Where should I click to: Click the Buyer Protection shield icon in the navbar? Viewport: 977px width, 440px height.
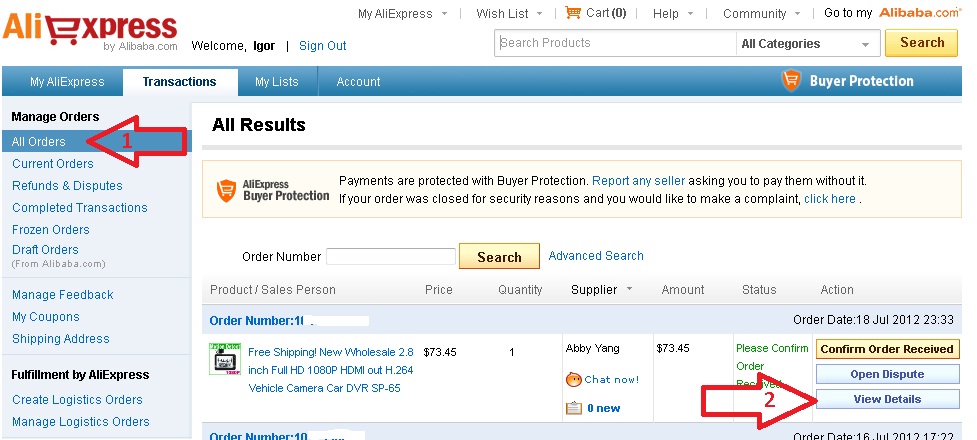coord(791,81)
